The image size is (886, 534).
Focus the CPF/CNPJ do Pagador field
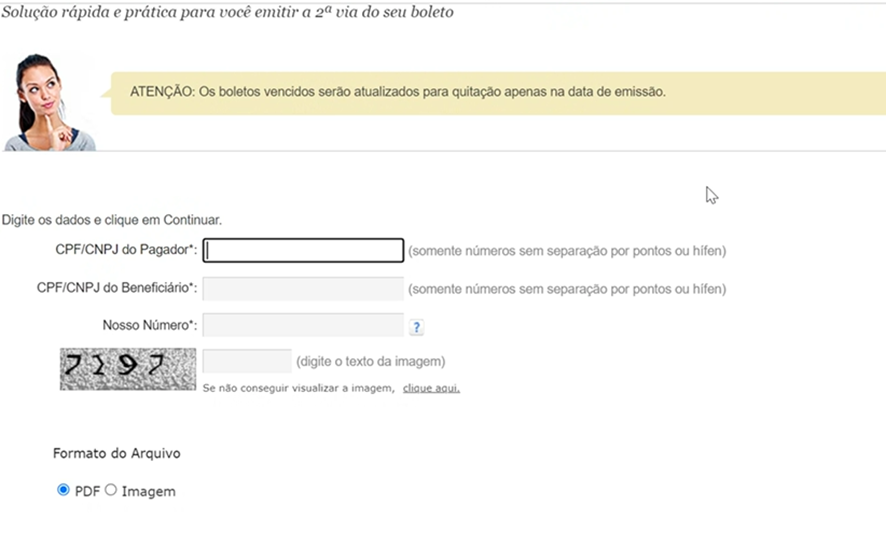tap(303, 250)
